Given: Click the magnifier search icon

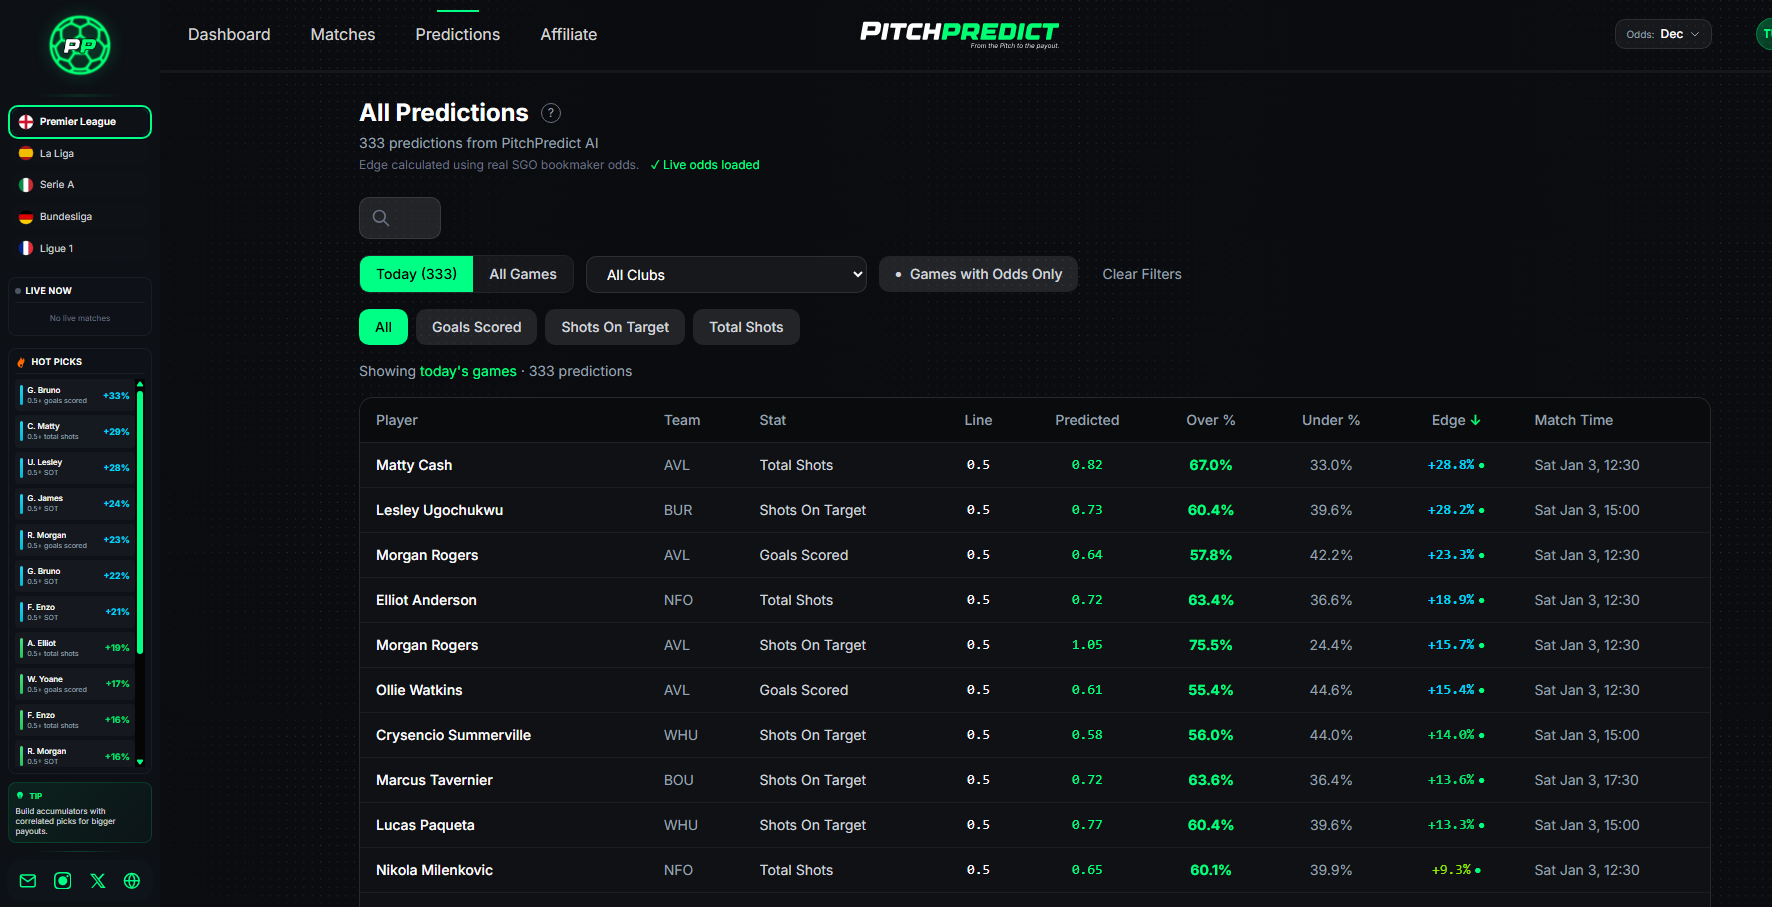Looking at the screenshot, I should point(381,218).
